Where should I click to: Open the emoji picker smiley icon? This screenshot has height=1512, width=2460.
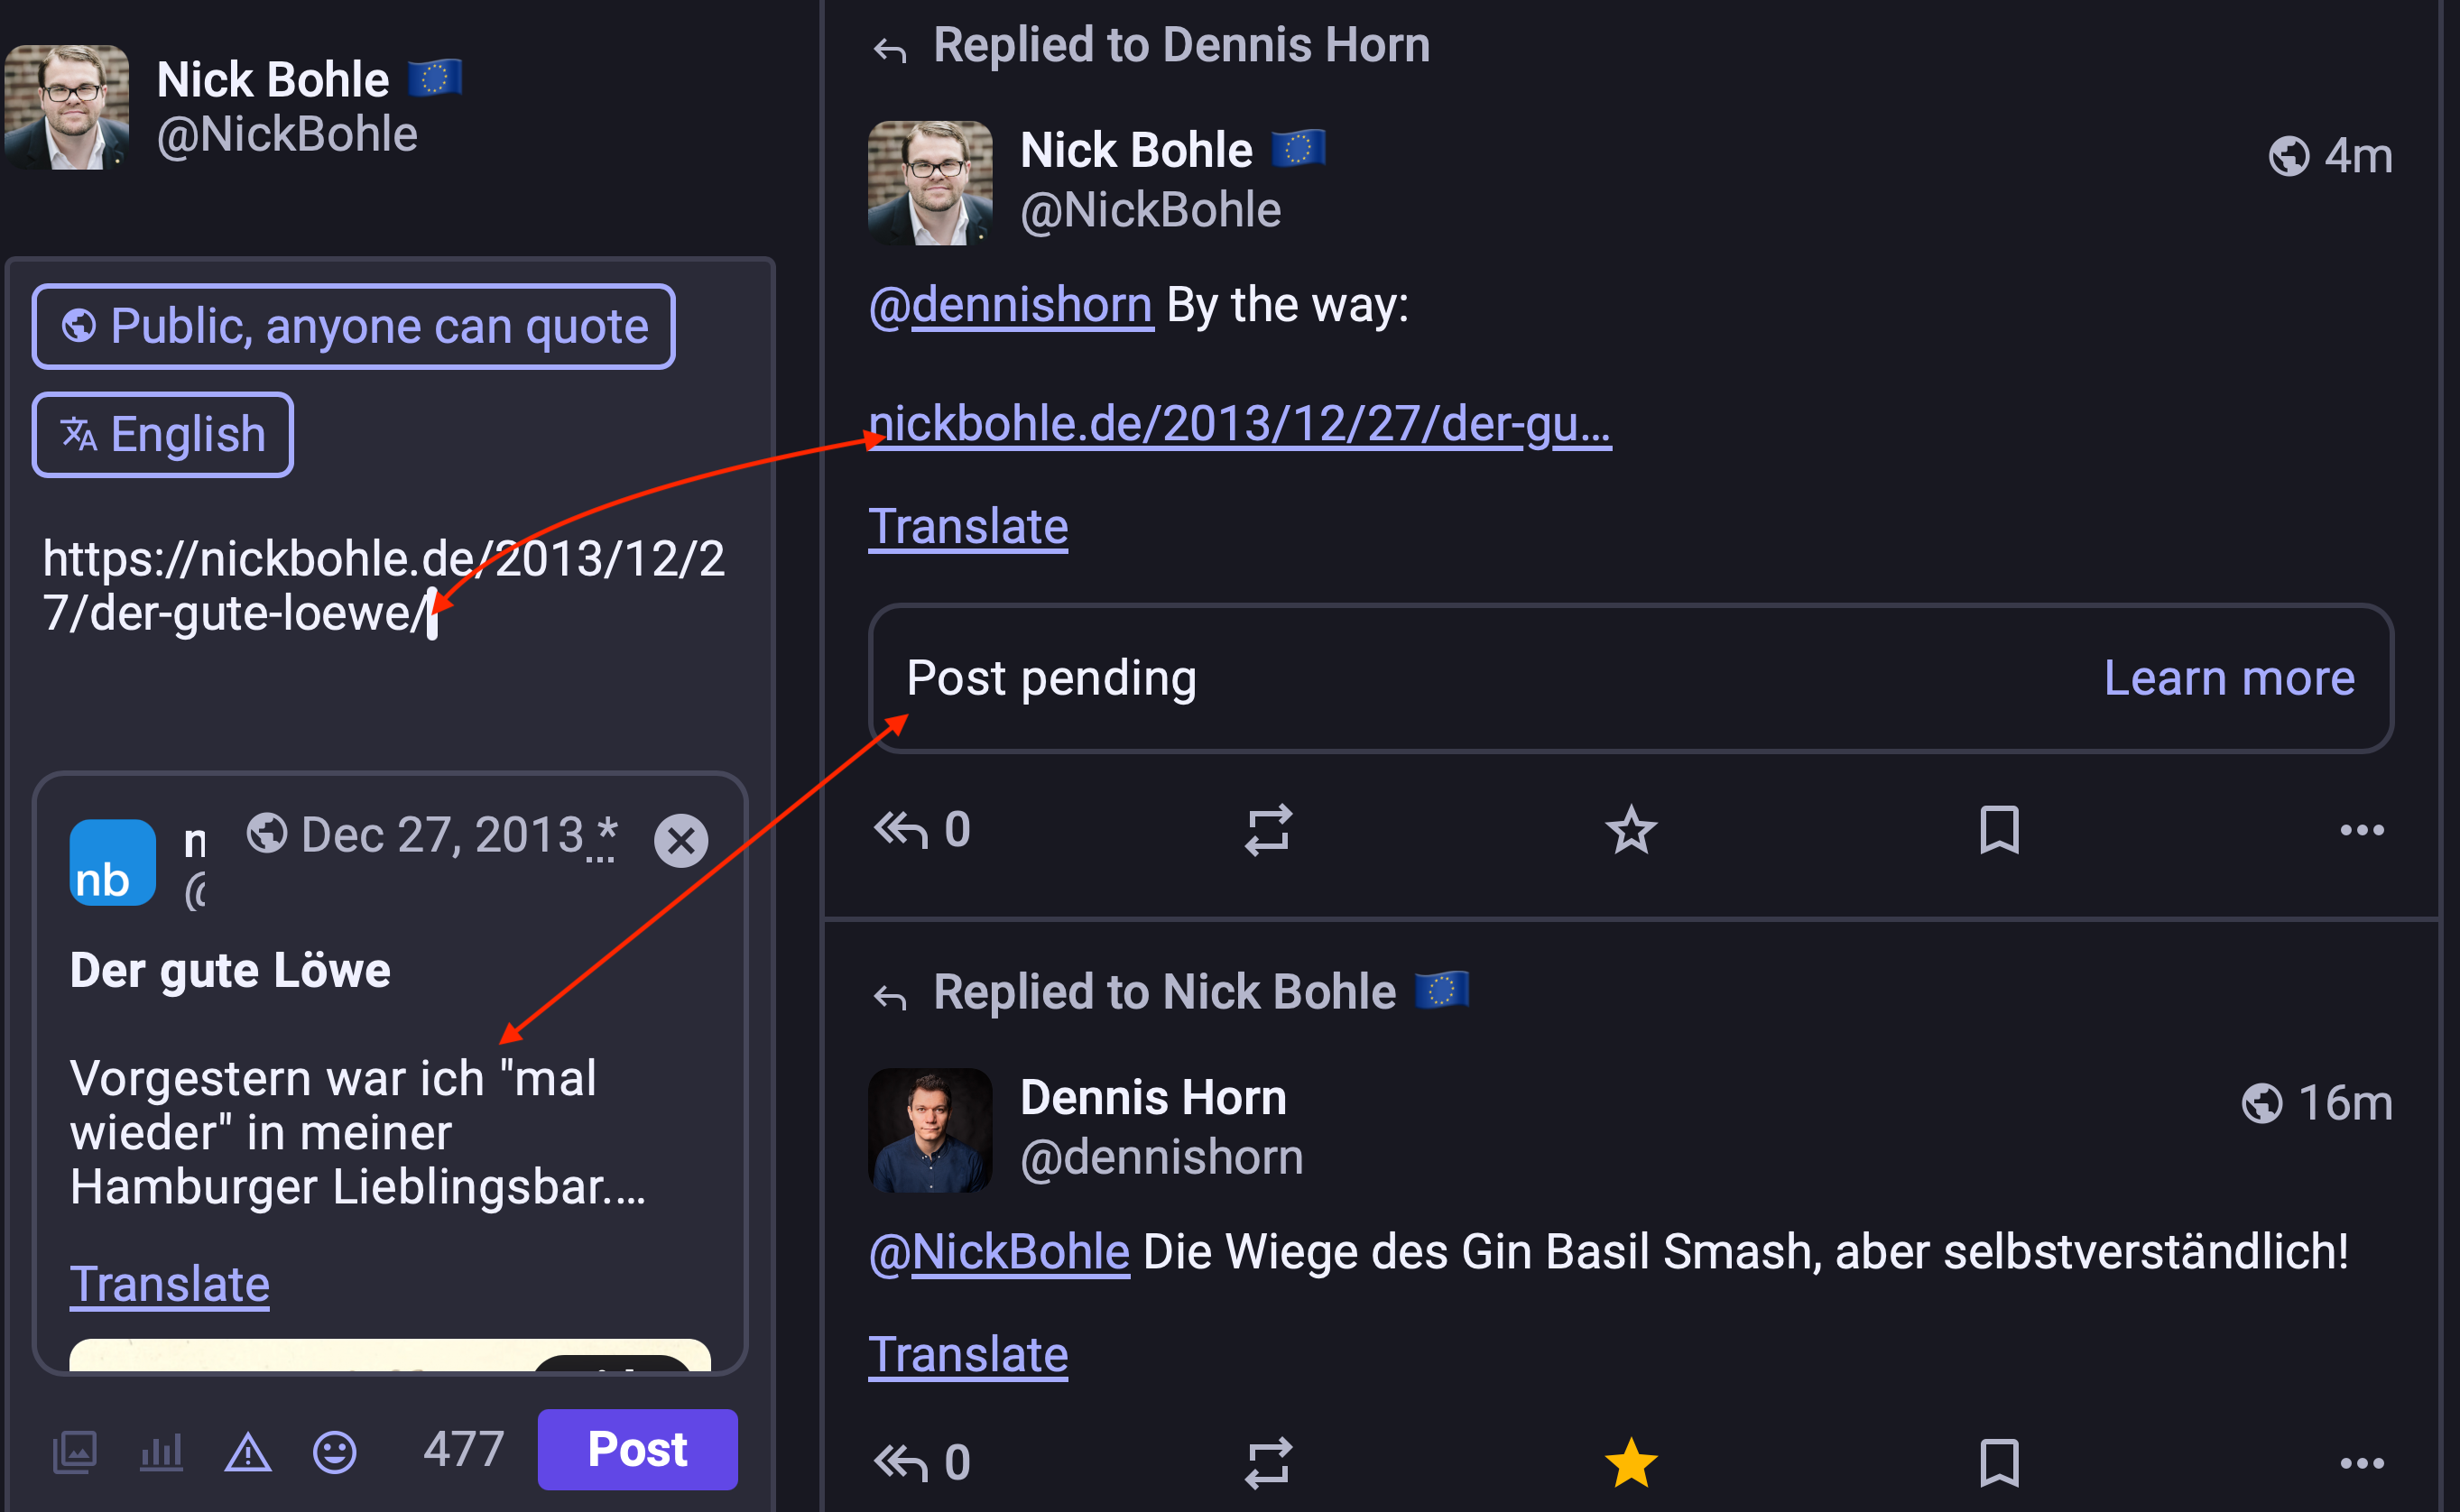pyautogui.click(x=334, y=1452)
